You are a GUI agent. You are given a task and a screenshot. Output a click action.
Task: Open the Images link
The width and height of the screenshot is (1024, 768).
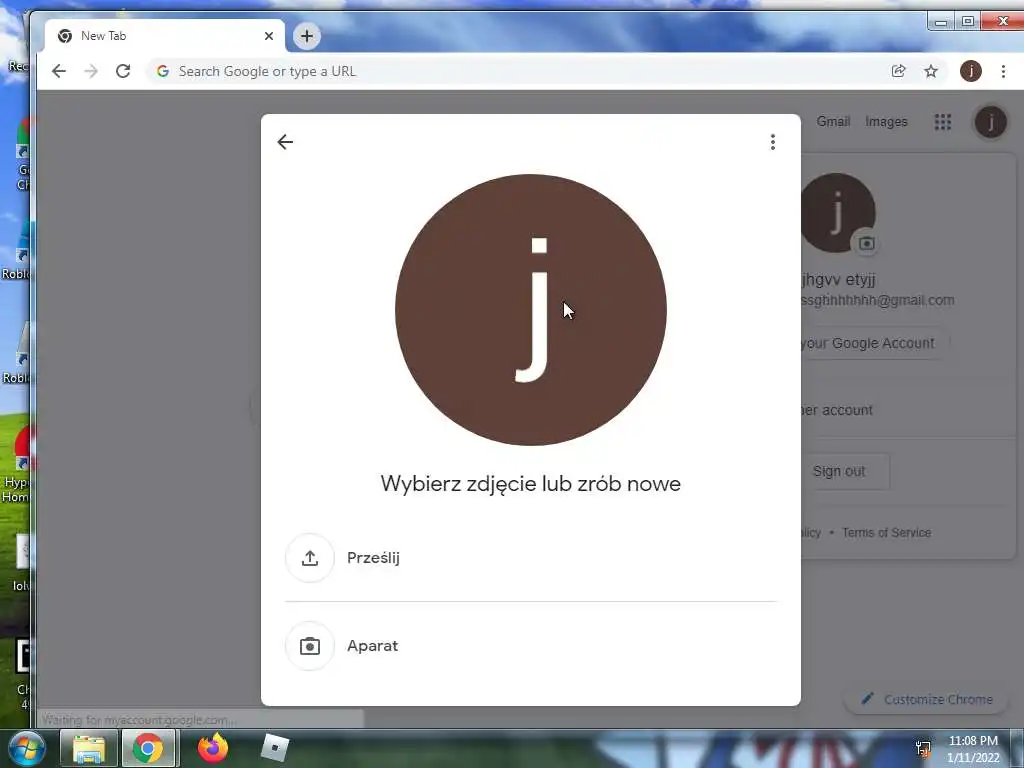click(x=886, y=121)
